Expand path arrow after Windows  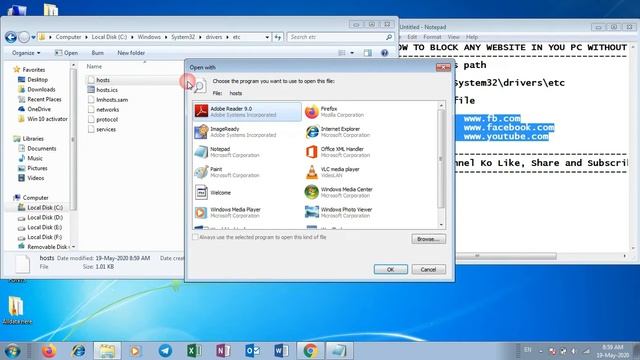click(166, 37)
